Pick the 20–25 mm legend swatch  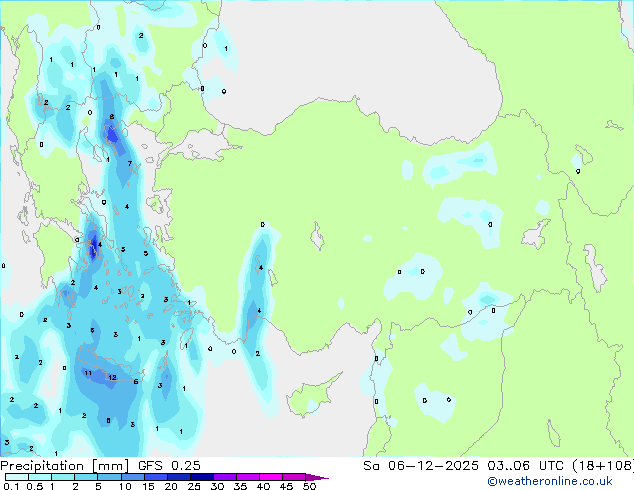tap(178, 477)
